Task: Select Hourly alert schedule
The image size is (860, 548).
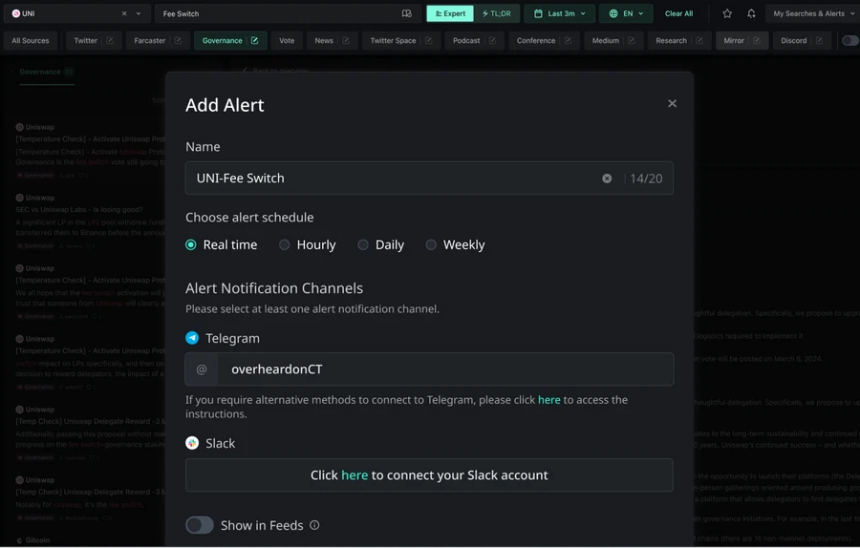Action: [284, 245]
